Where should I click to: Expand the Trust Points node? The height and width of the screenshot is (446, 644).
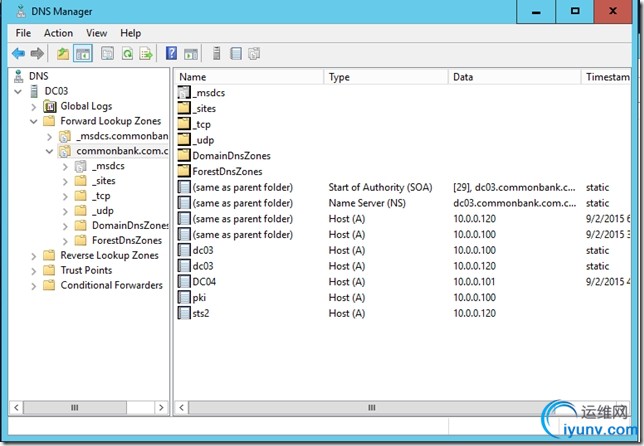tap(34, 271)
